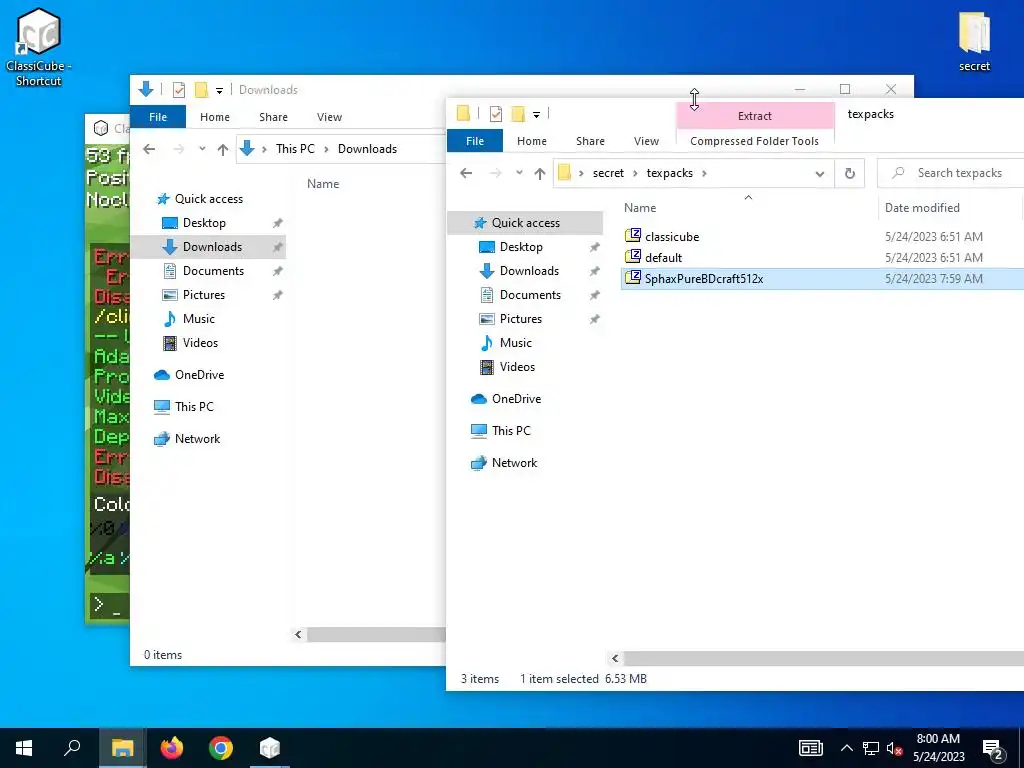
Task: Refresh the texpacks folder view
Action: 850,173
